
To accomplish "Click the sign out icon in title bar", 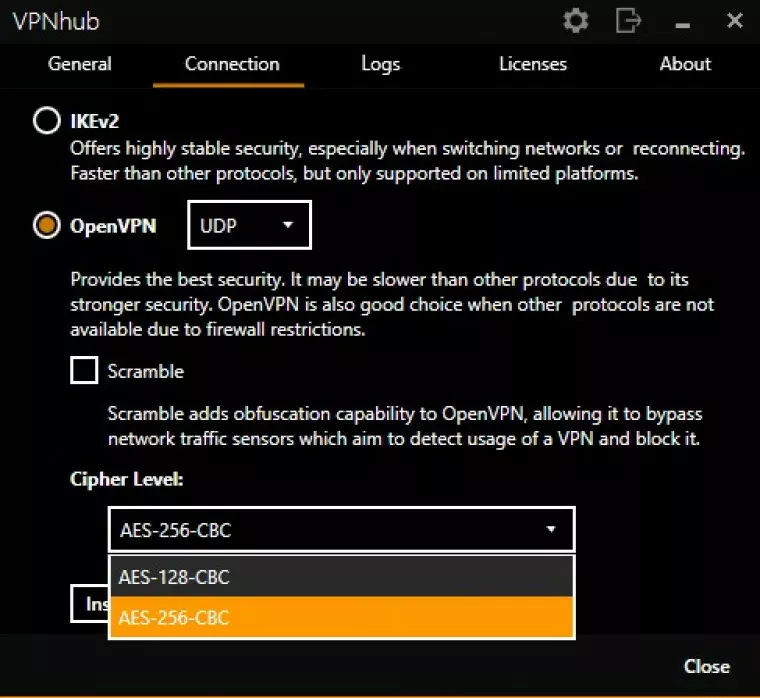I will (x=628, y=20).
